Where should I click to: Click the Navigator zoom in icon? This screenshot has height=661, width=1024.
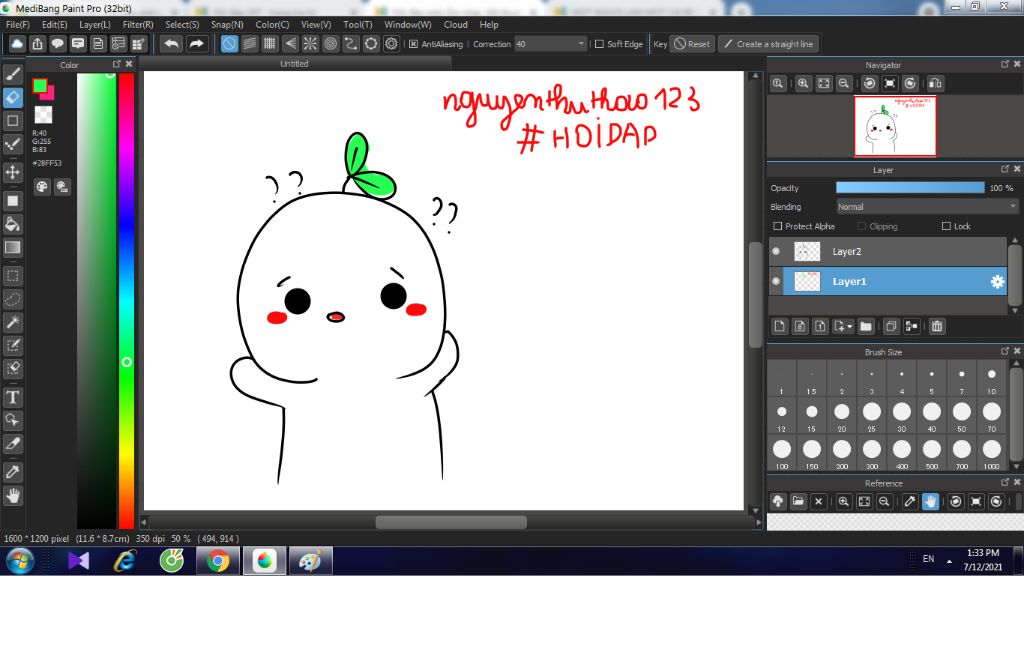point(803,83)
